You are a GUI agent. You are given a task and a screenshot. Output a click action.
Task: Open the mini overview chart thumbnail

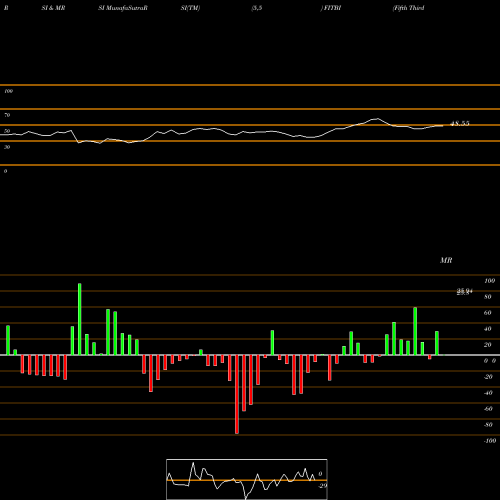click(x=247, y=479)
